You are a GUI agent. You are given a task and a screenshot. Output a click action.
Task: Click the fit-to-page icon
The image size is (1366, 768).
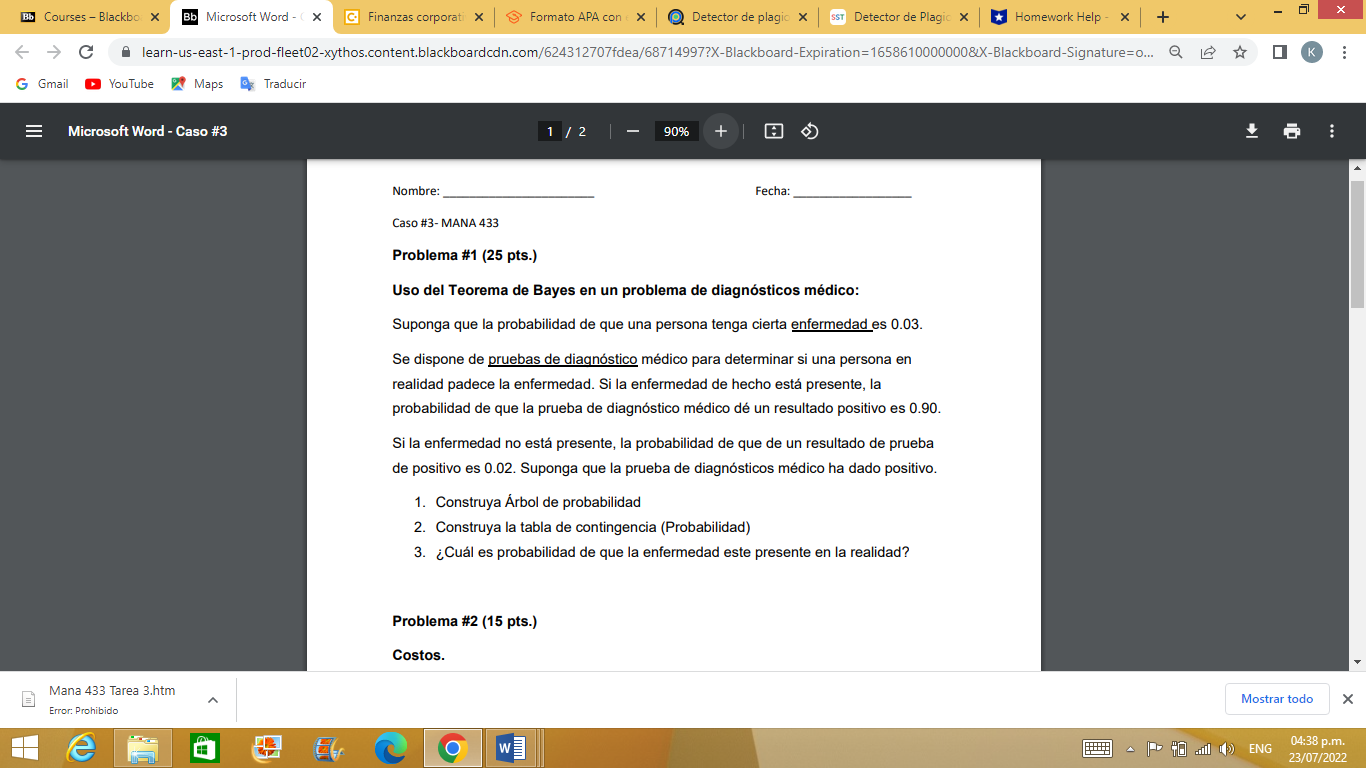tap(773, 130)
